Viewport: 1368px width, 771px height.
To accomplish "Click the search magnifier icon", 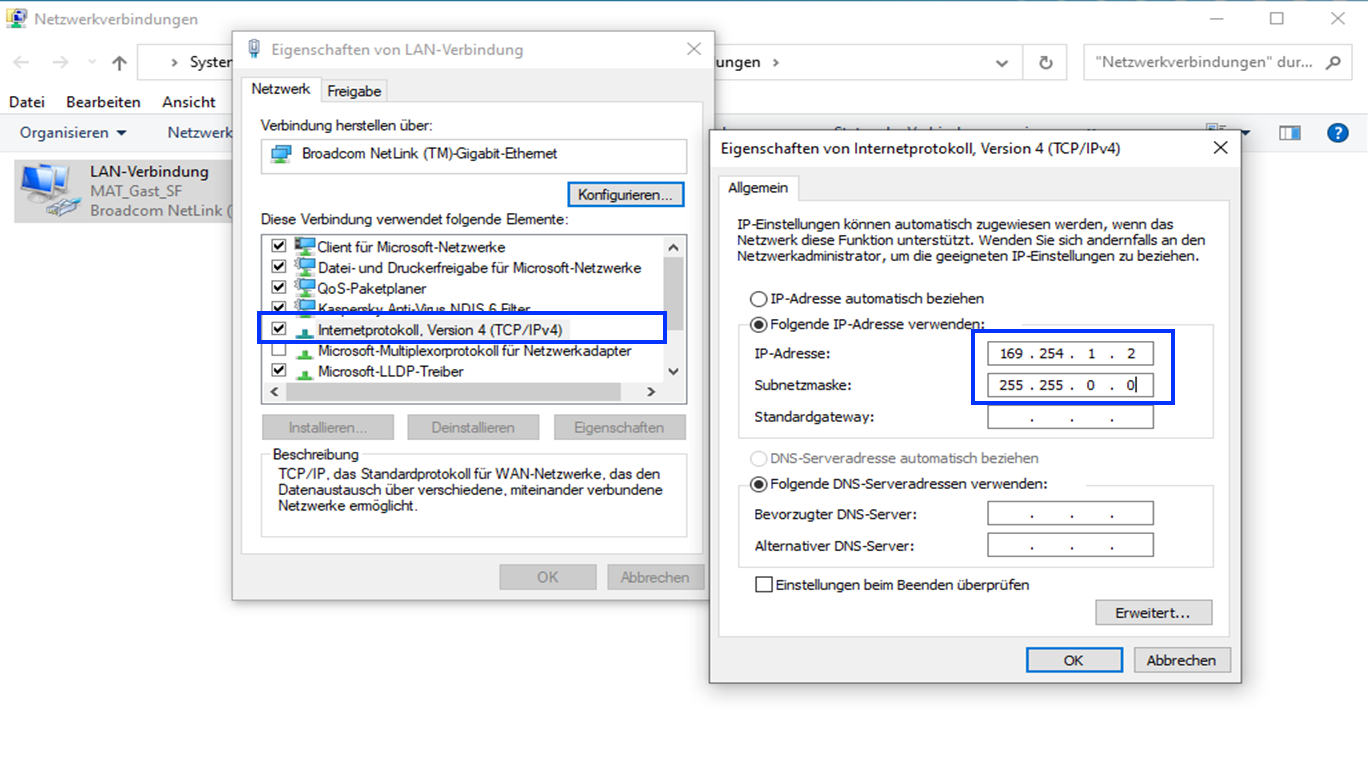I will point(1332,62).
